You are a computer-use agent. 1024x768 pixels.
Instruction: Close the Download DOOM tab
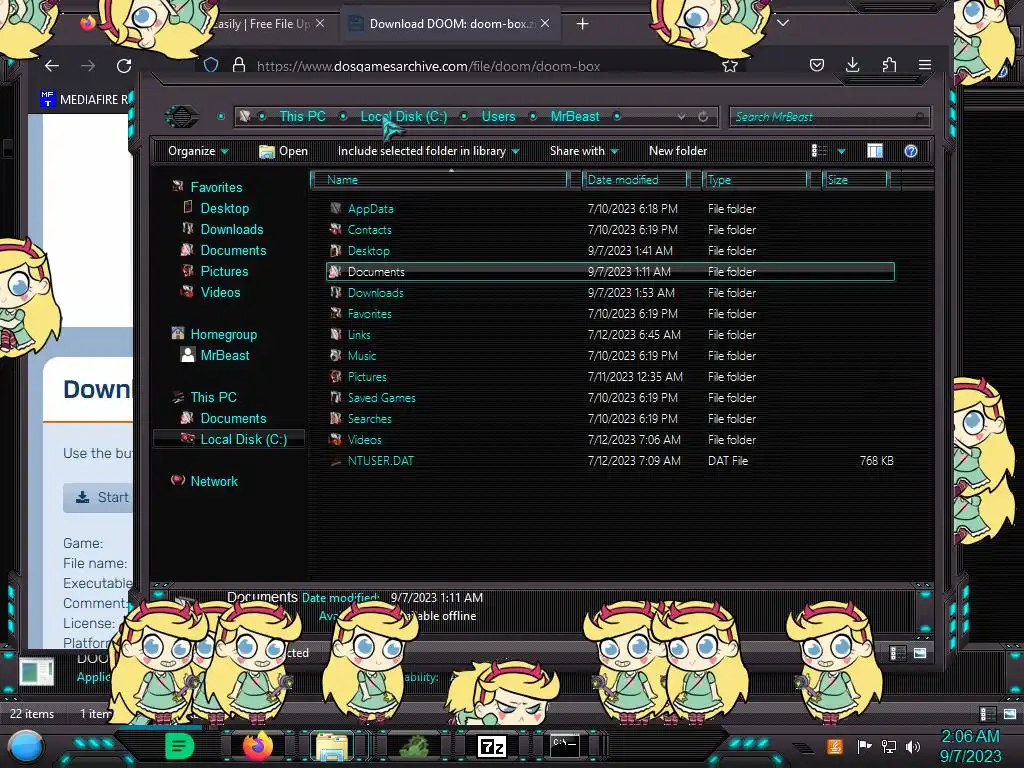tap(545, 24)
